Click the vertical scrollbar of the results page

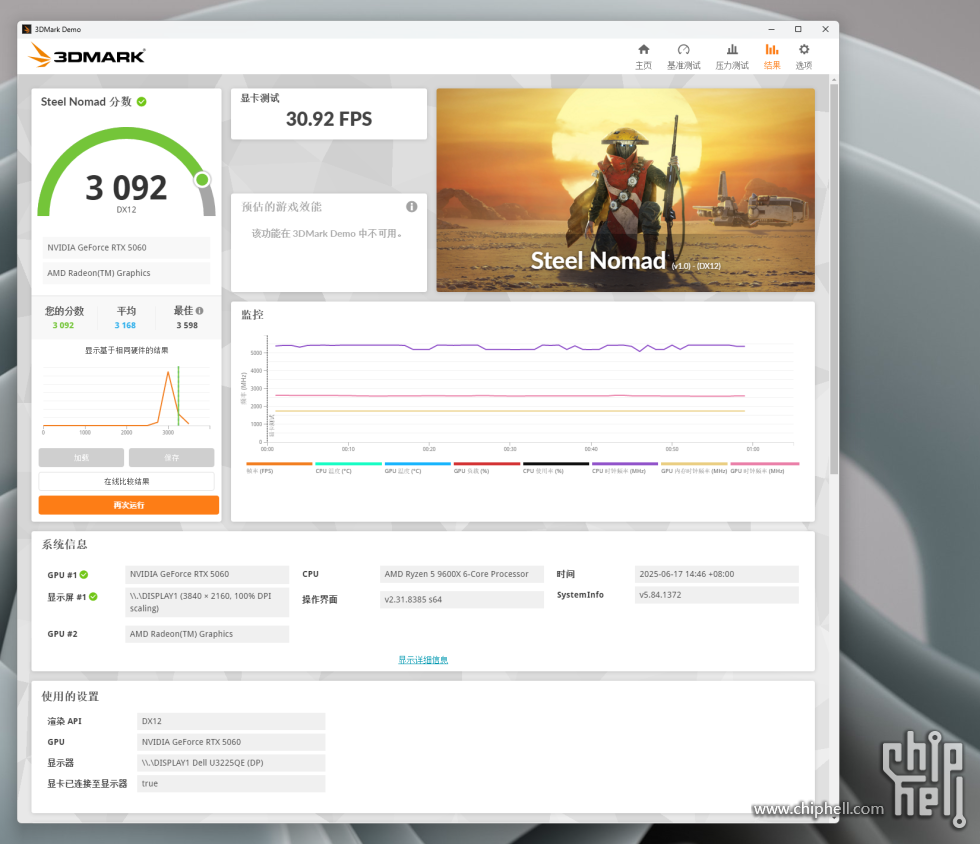pos(834,278)
